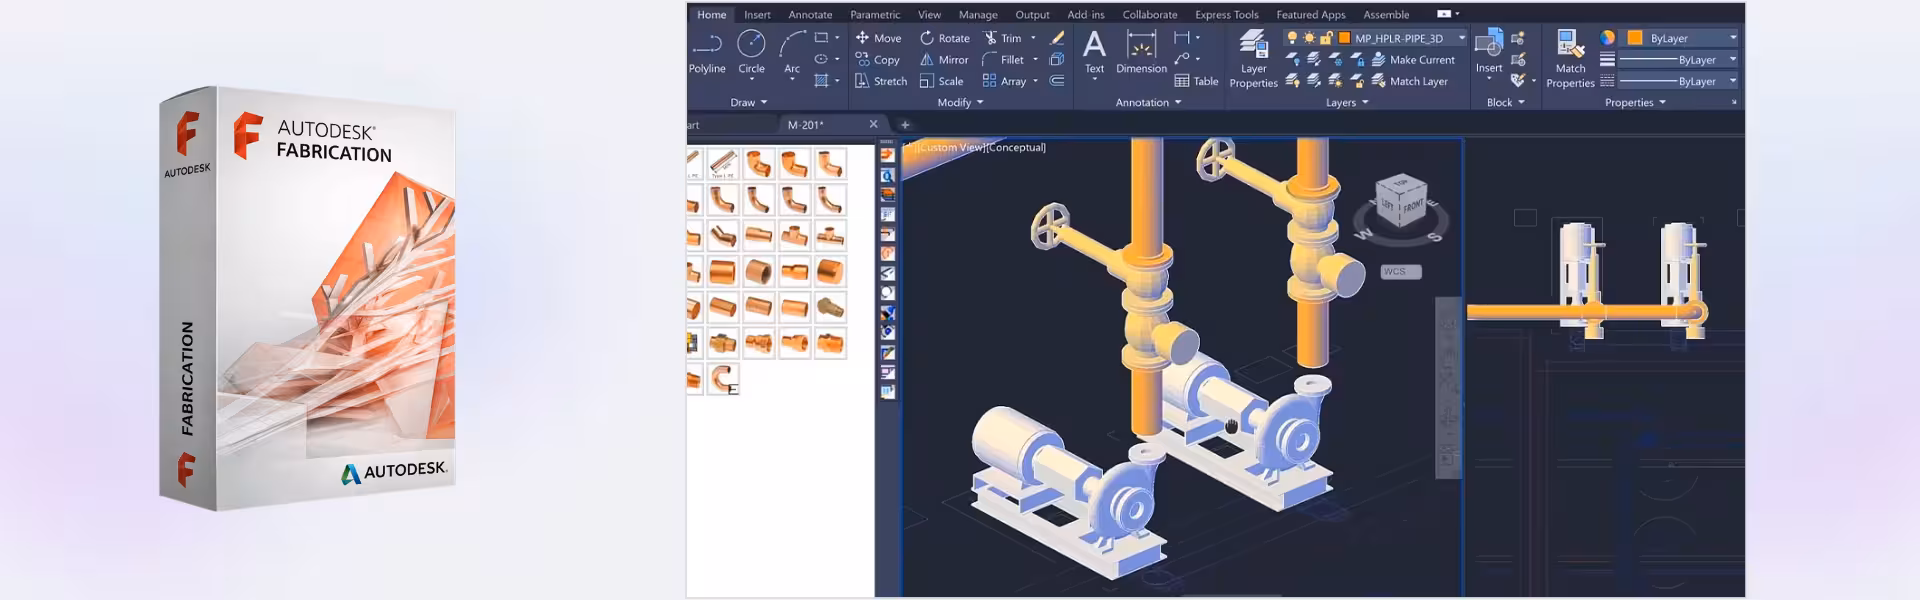Click the rectangle draw icon
Viewport: 1920px width, 600px height.
(822, 38)
